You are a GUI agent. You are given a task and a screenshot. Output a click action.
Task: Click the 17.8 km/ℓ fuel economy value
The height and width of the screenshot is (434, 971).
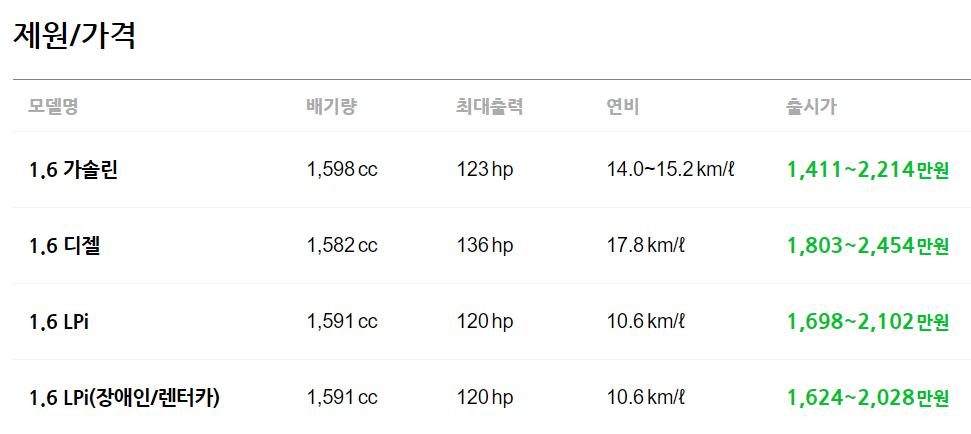pyautogui.click(x=645, y=246)
